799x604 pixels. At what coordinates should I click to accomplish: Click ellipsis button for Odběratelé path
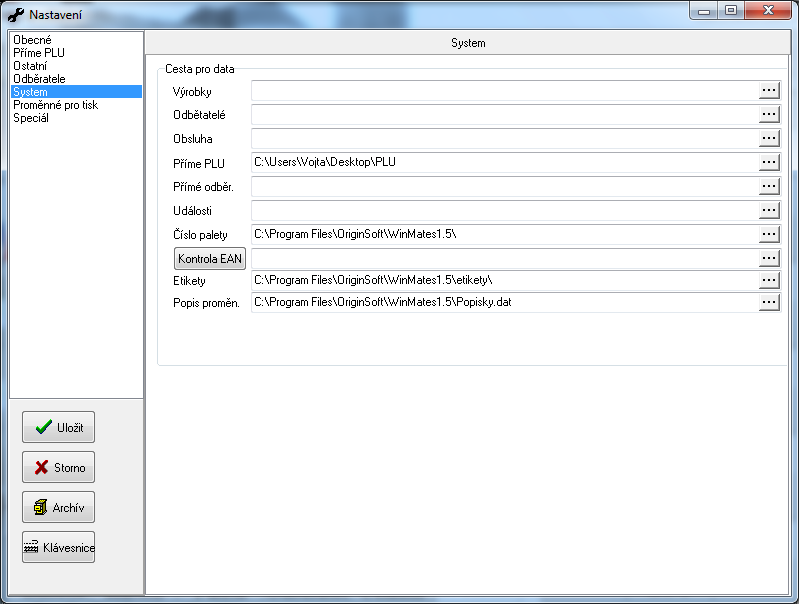pos(768,115)
